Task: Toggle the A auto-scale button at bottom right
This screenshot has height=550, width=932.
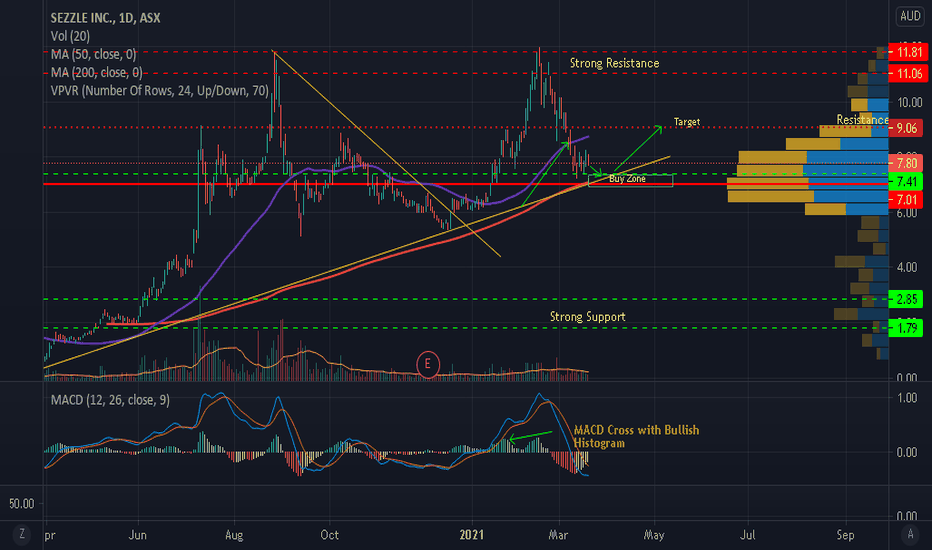Action: 910,534
